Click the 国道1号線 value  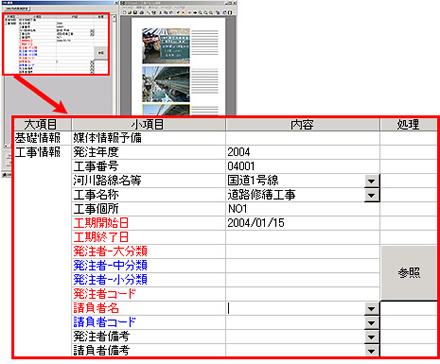253,180
